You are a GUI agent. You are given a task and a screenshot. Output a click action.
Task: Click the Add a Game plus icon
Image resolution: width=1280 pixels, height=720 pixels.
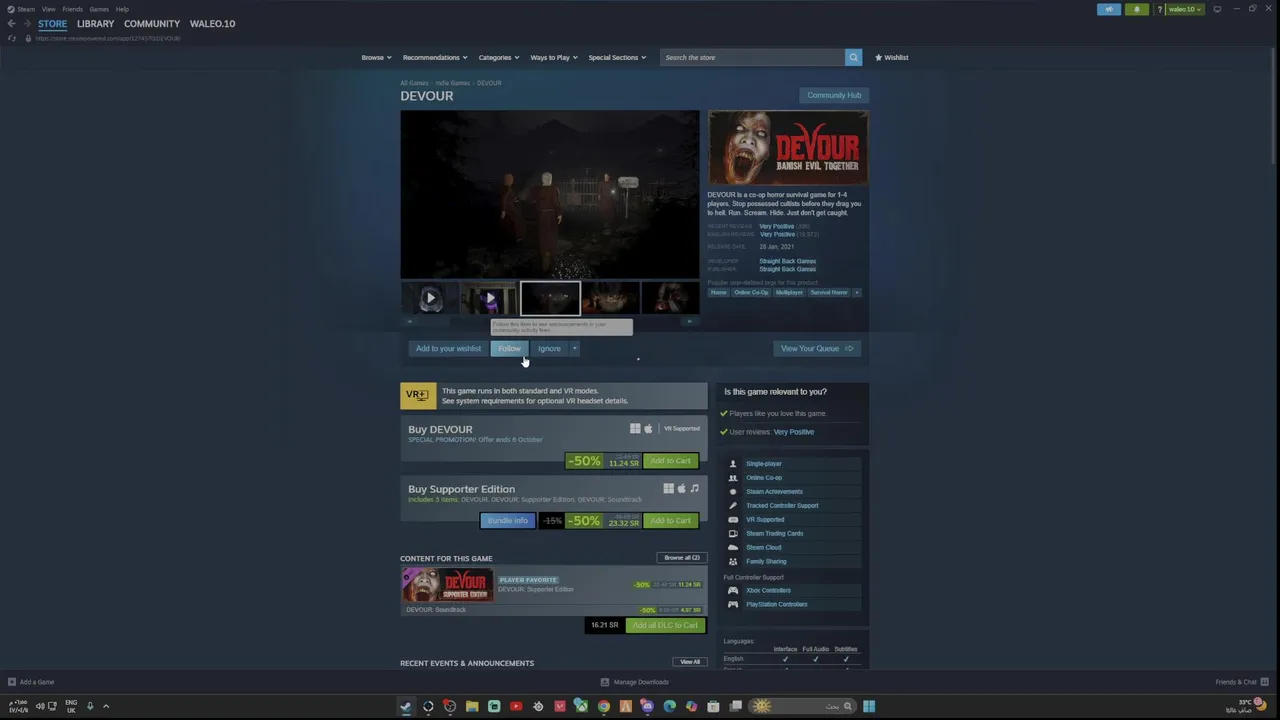[x=12, y=682]
